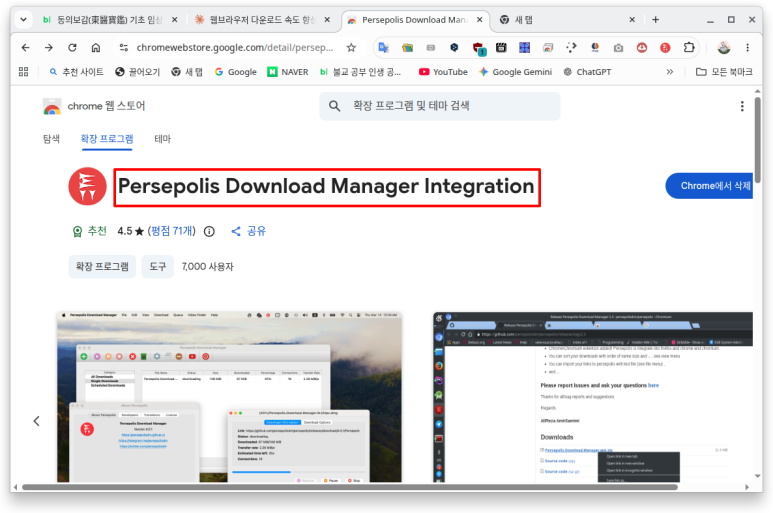773x513 pixels.
Task: Click the Google Translate extension icon
Action: [383, 47]
